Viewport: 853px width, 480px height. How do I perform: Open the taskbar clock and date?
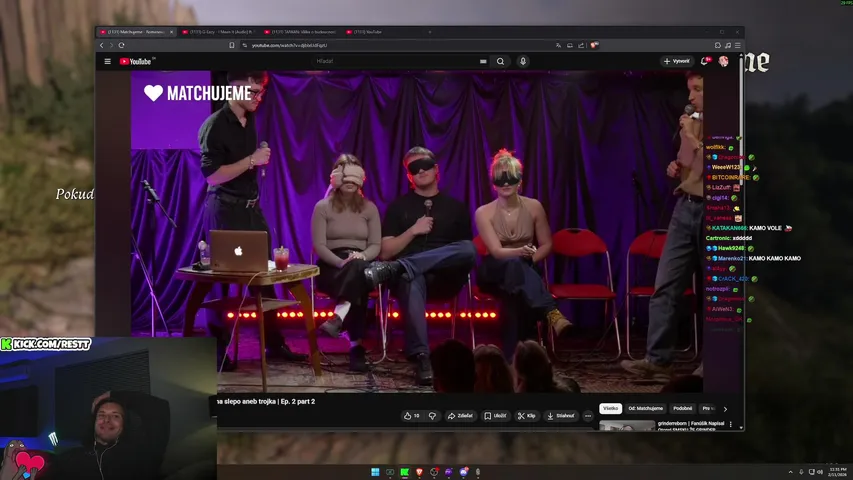tap(838, 472)
